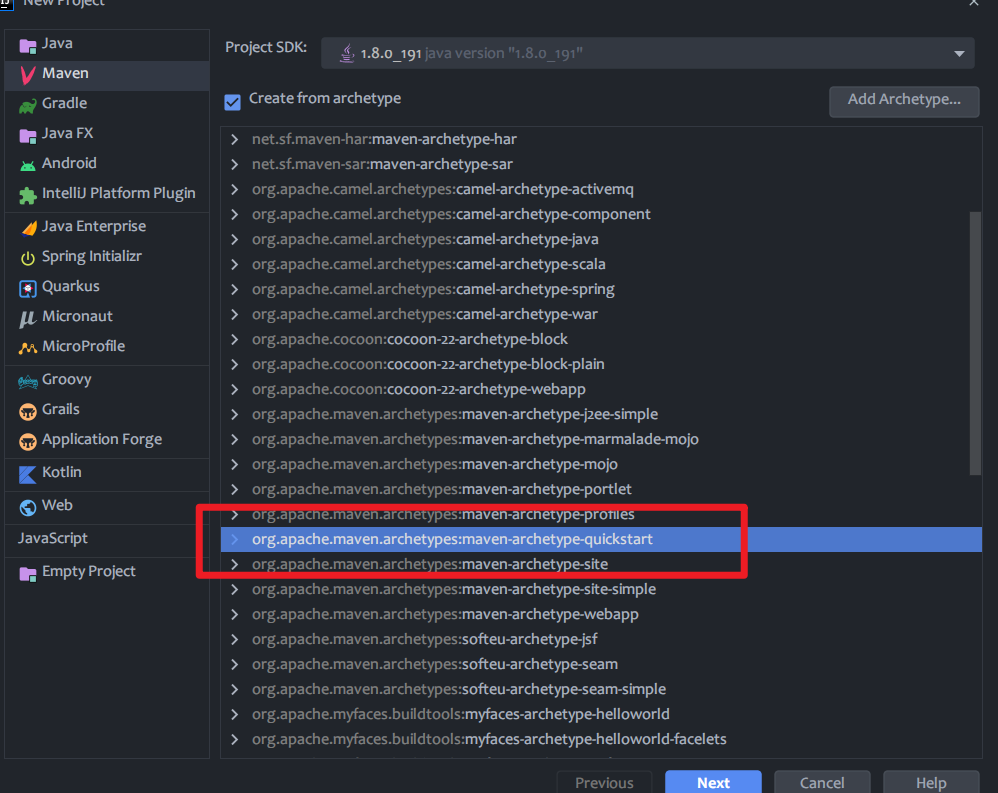Viewport: 998px width, 793px height.
Task: Select maven-archetype-marmalade-mojo archetype
Action: pos(601,439)
